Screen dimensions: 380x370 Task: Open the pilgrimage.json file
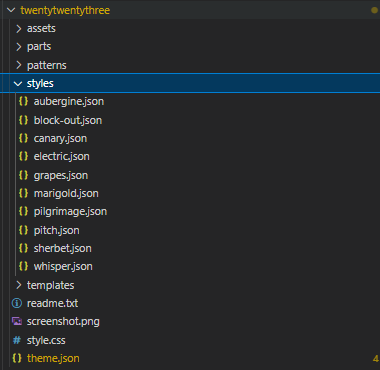(x=70, y=211)
